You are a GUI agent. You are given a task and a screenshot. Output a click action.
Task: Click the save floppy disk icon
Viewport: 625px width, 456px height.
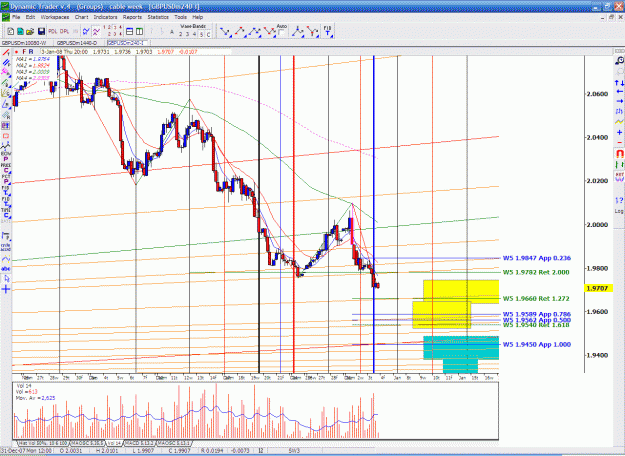[x=41, y=31]
